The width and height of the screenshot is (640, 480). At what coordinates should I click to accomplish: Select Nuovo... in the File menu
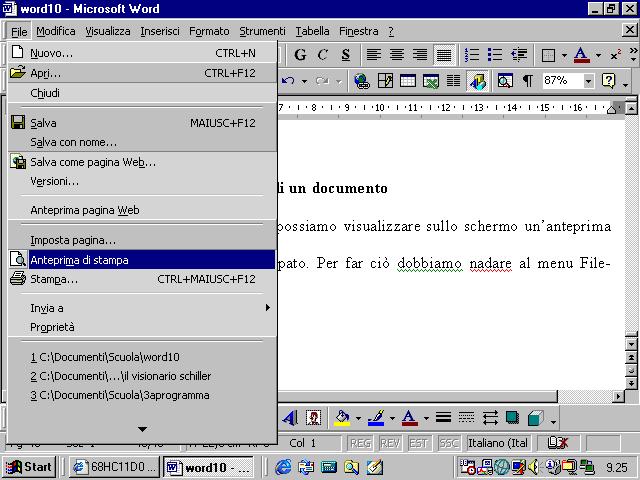tap(142, 53)
